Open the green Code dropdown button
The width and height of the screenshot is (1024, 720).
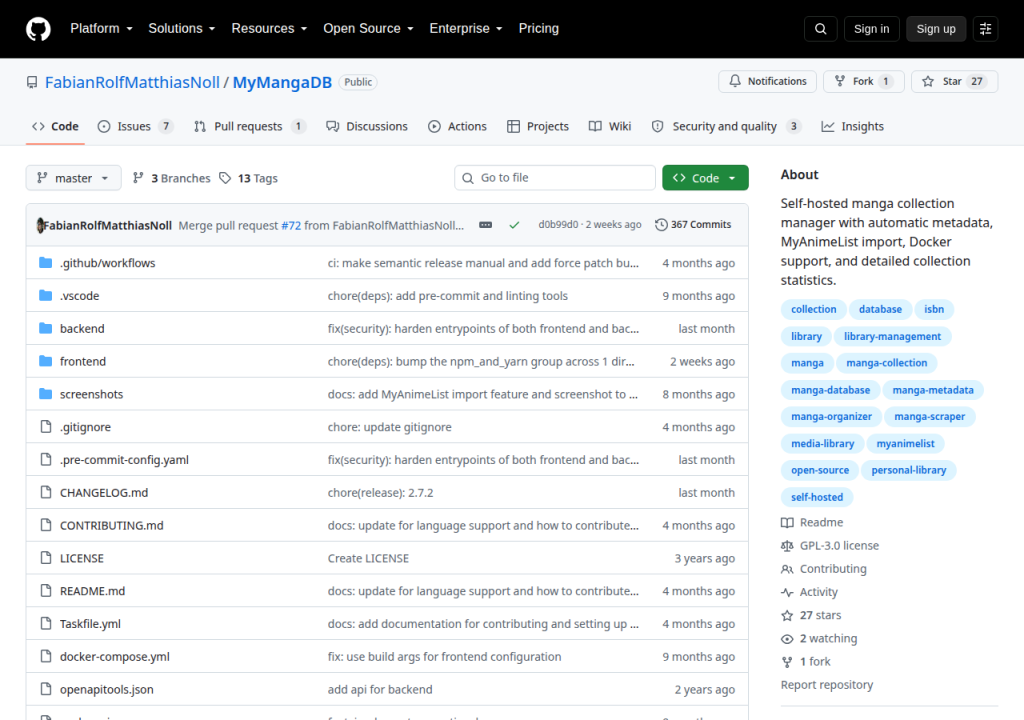click(x=705, y=178)
